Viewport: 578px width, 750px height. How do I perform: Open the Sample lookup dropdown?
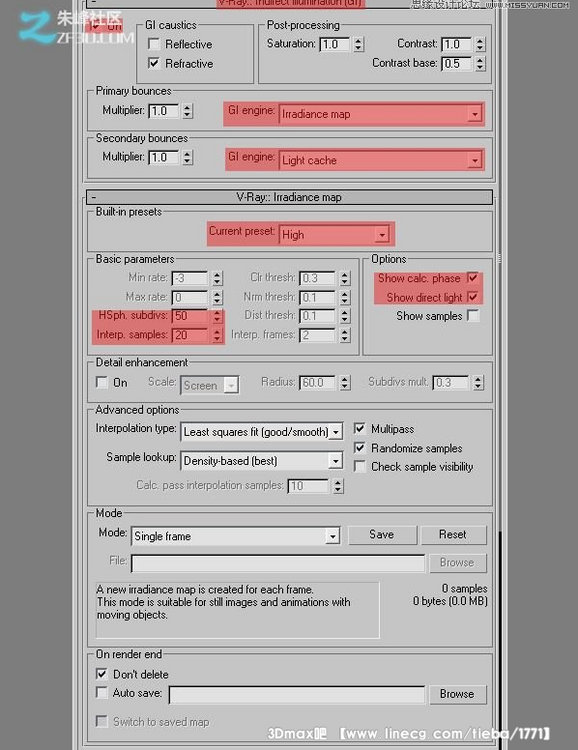point(262,461)
